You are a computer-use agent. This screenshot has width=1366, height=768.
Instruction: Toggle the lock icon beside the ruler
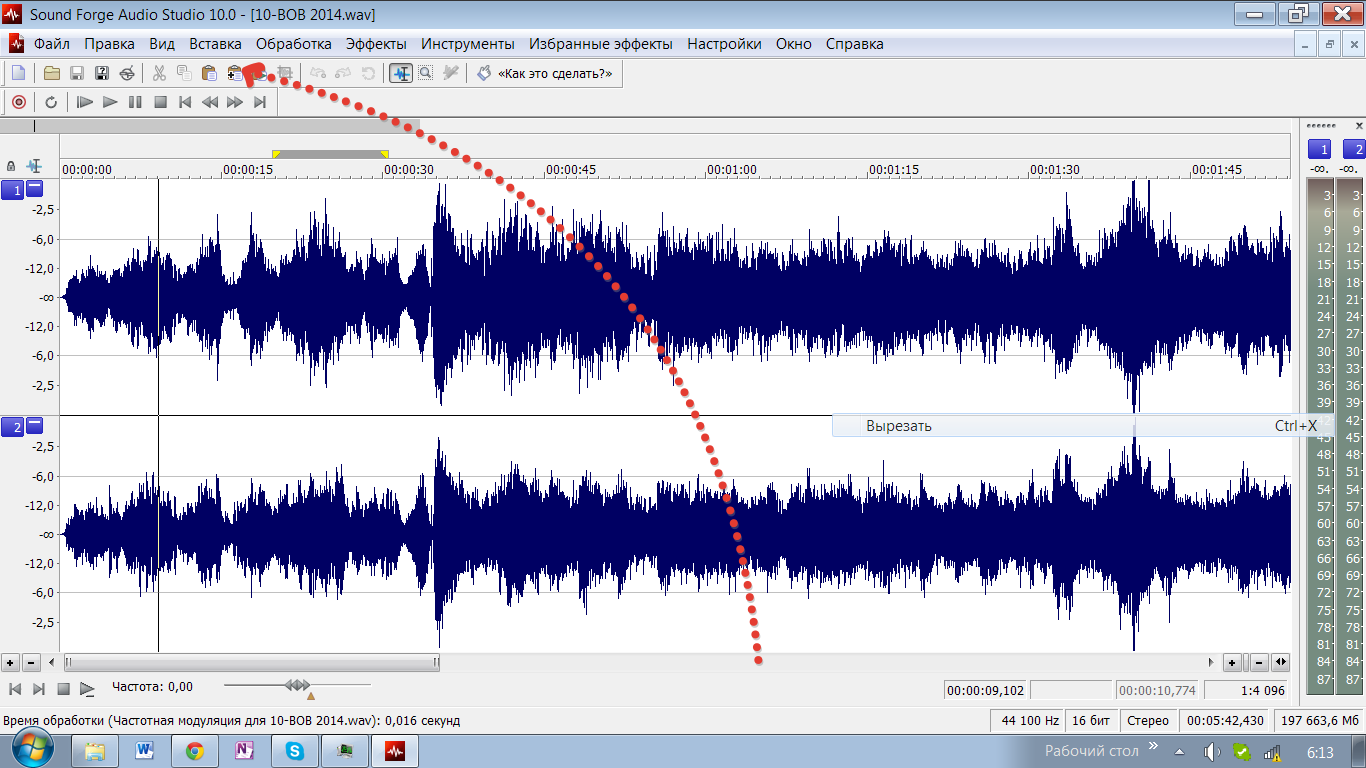pos(11,166)
